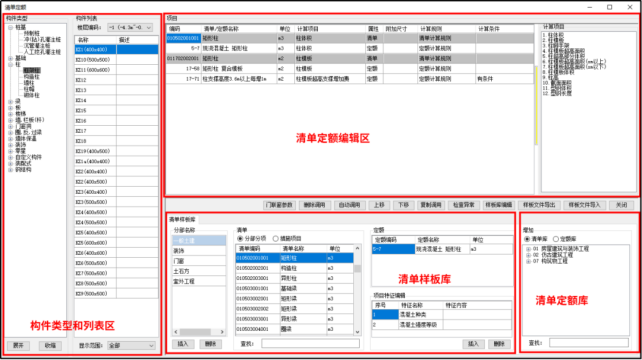
Task: Click the 上移 move-up button
Action: pos(379,205)
